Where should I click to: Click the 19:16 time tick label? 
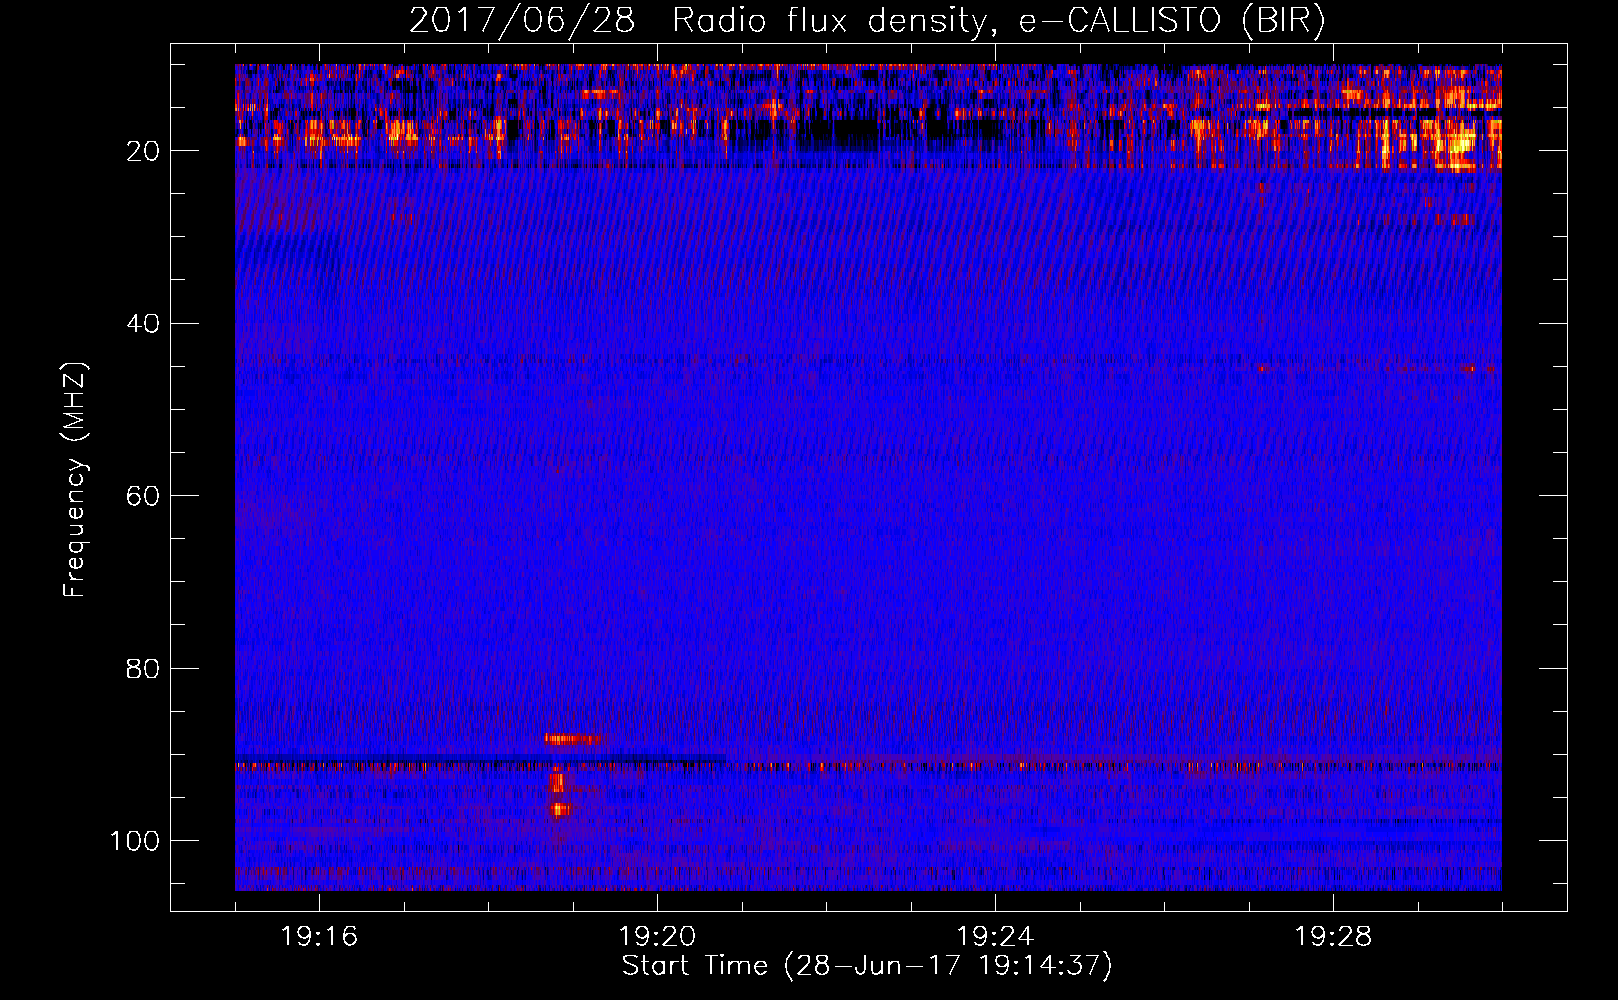(x=319, y=937)
